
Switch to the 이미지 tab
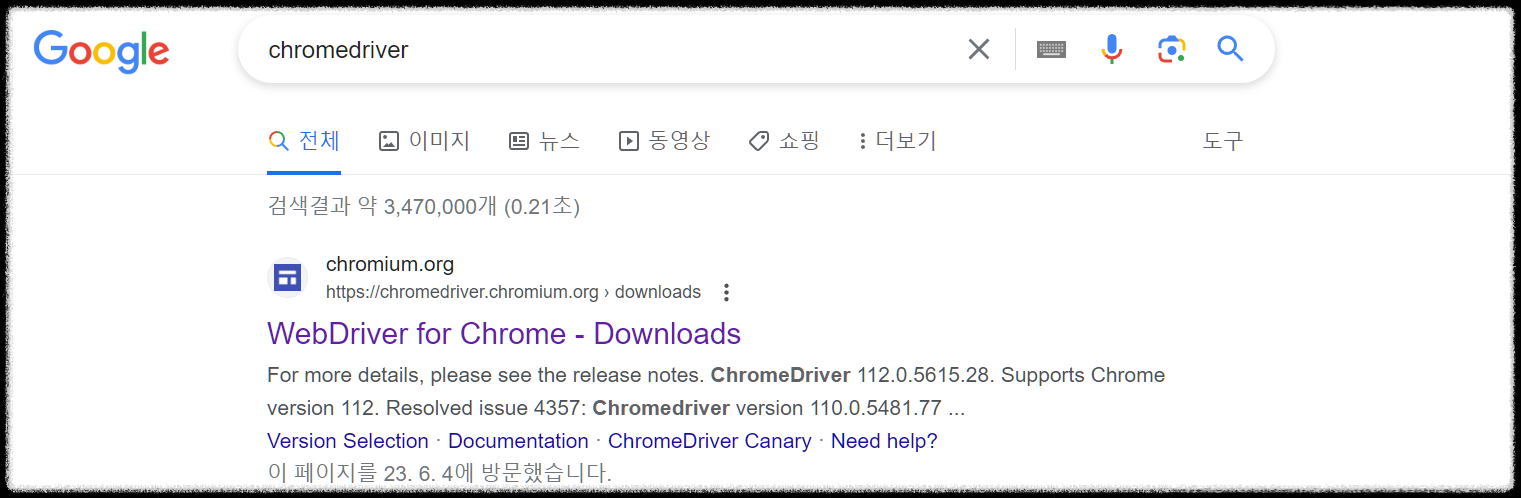pyautogui.click(x=424, y=141)
